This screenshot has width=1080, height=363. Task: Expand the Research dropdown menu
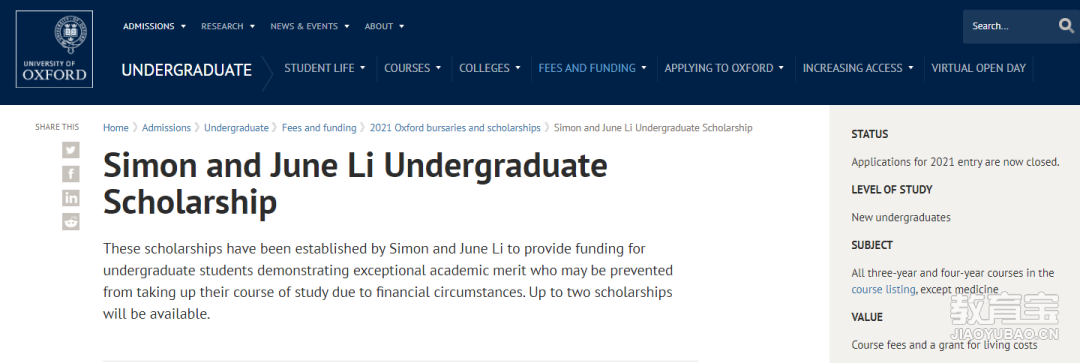point(228,26)
